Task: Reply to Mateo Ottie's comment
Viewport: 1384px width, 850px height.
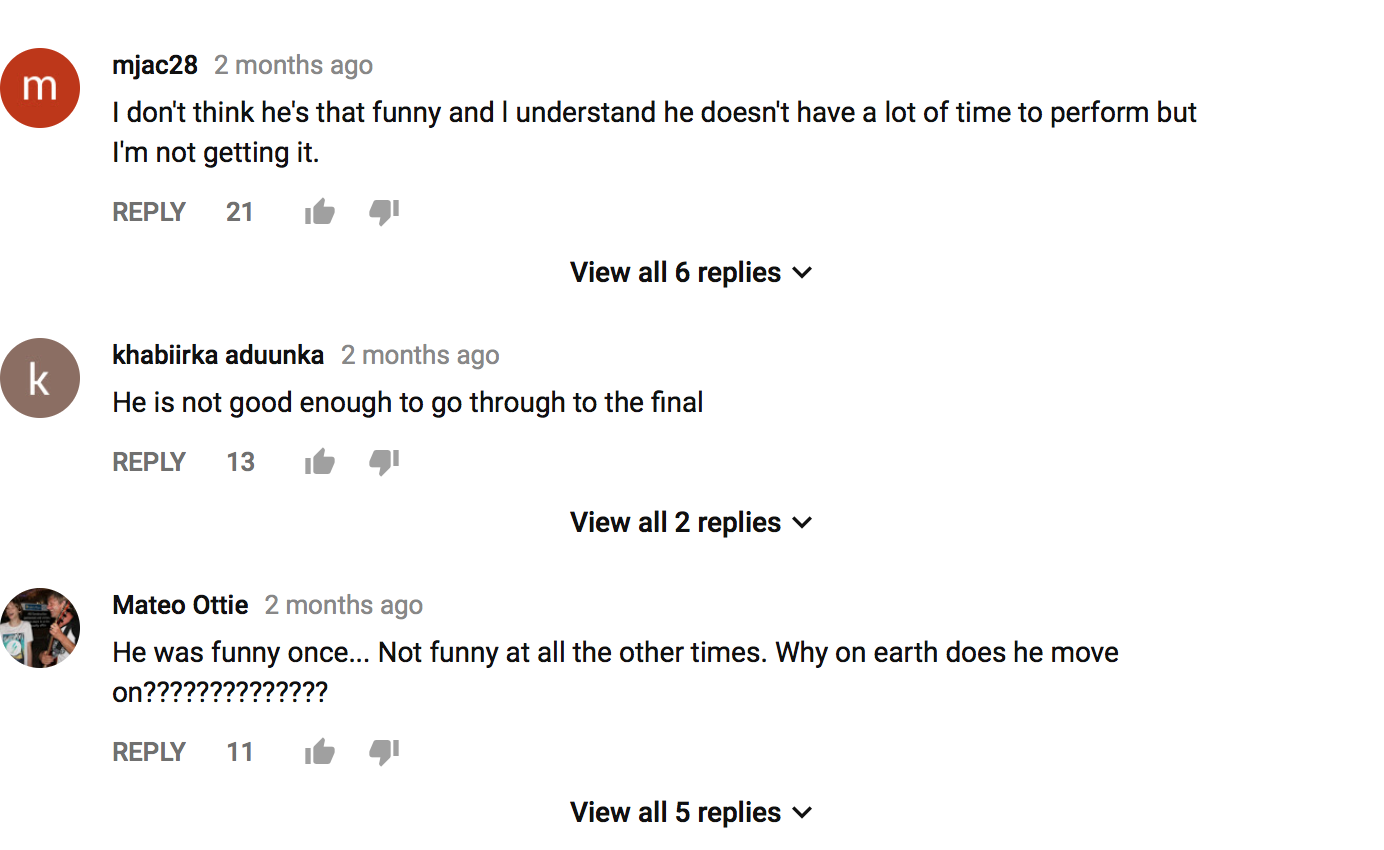Action: (149, 752)
